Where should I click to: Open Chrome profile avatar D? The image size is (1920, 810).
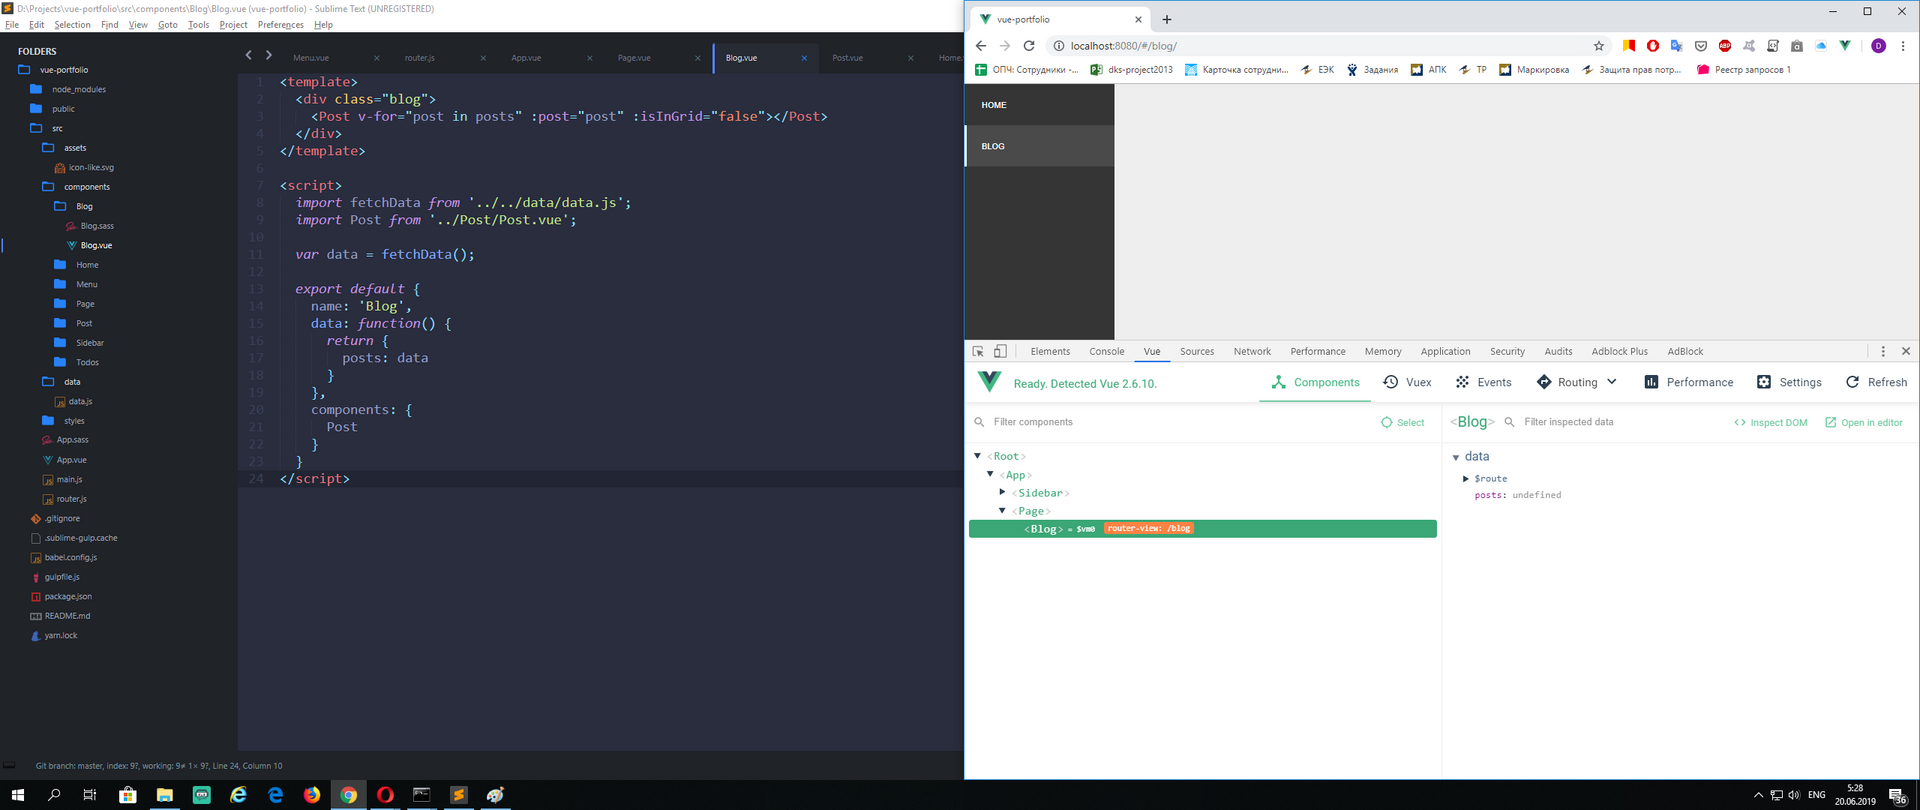pos(1878,46)
